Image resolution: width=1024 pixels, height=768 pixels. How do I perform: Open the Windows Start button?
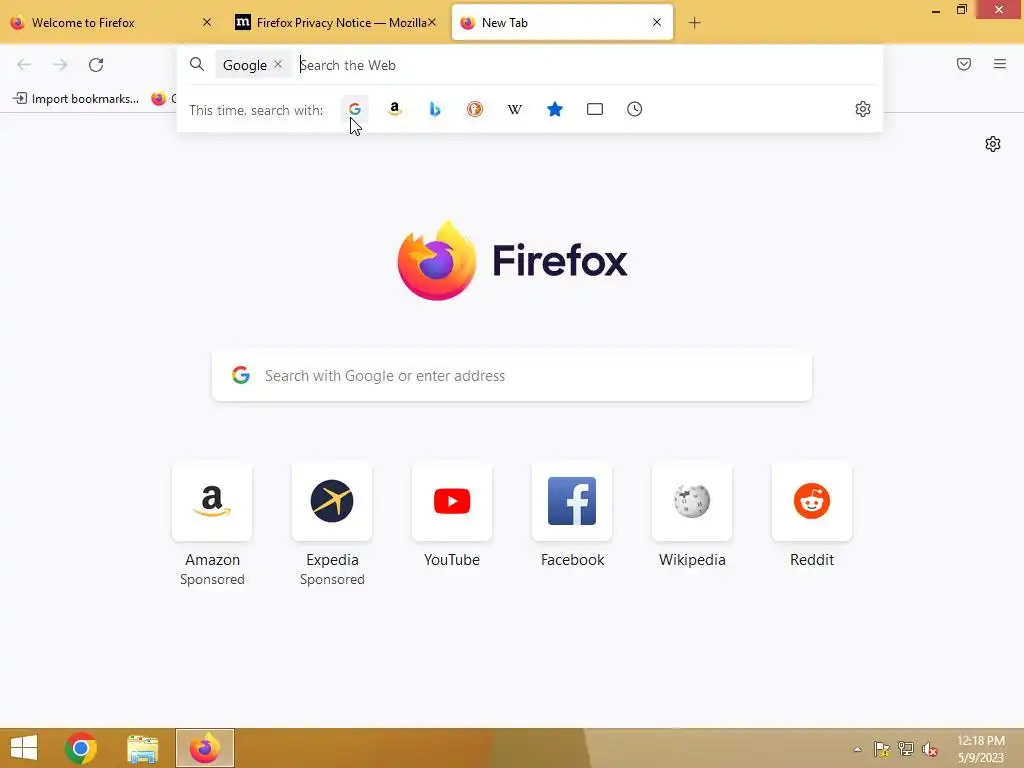[x=24, y=748]
